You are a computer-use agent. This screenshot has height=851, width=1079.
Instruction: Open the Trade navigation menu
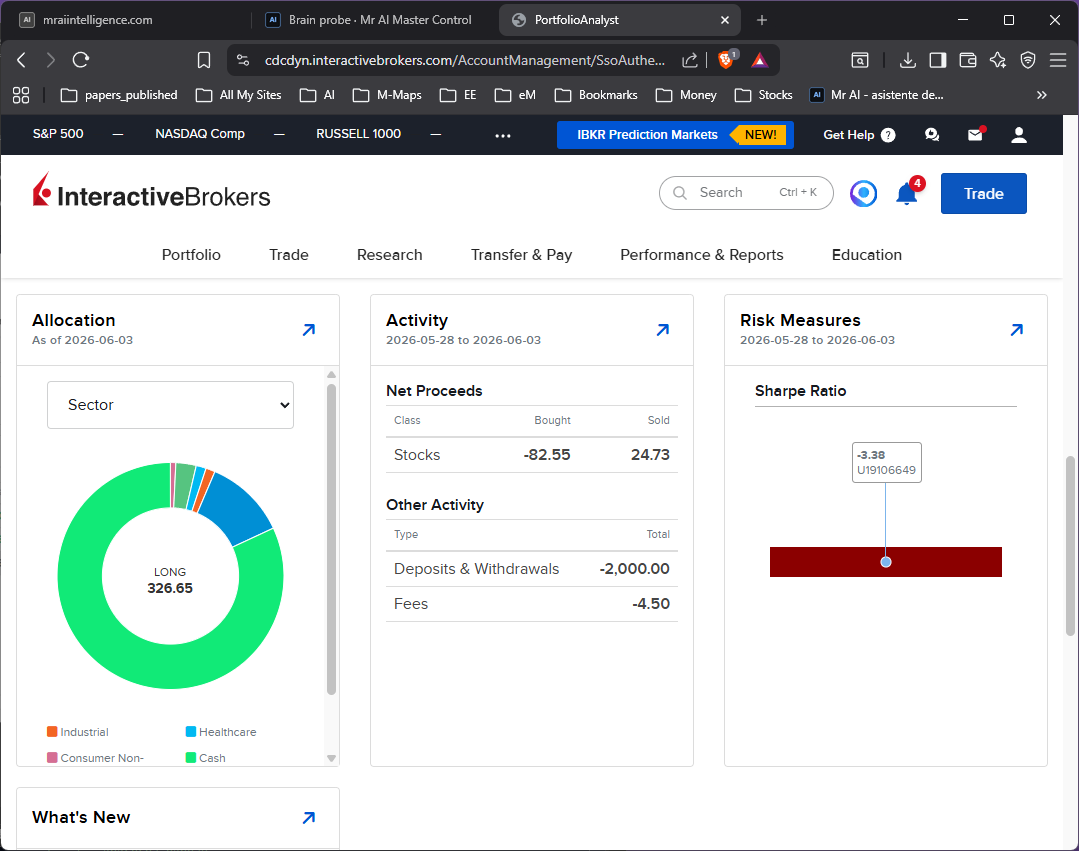coord(288,255)
